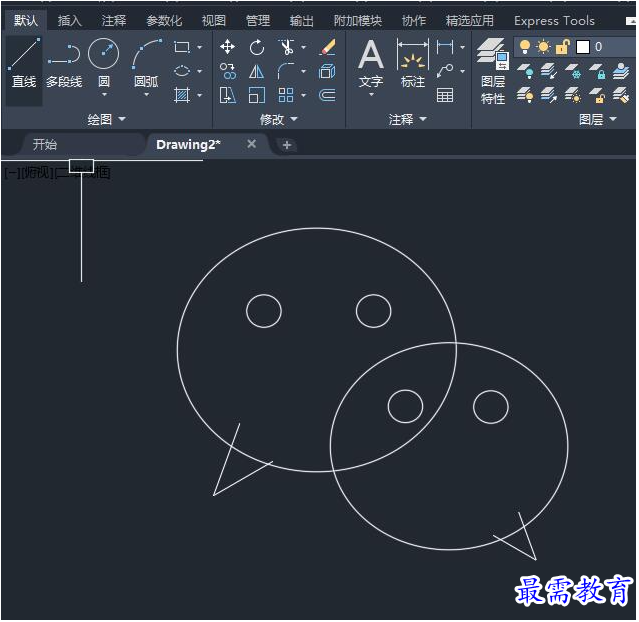Expand the 绘图 panel dropdown
Image resolution: width=639 pixels, height=622 pixels.
click(x=106, y=119)
